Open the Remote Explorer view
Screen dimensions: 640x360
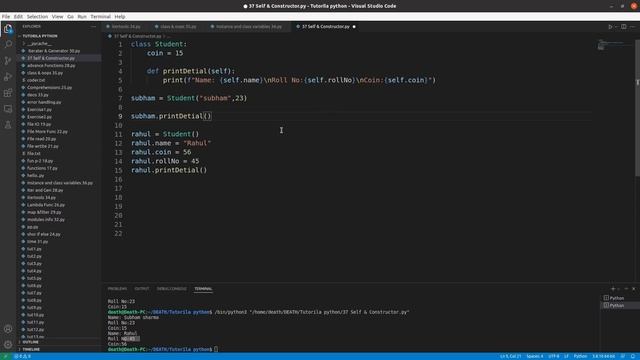[8, 109]
